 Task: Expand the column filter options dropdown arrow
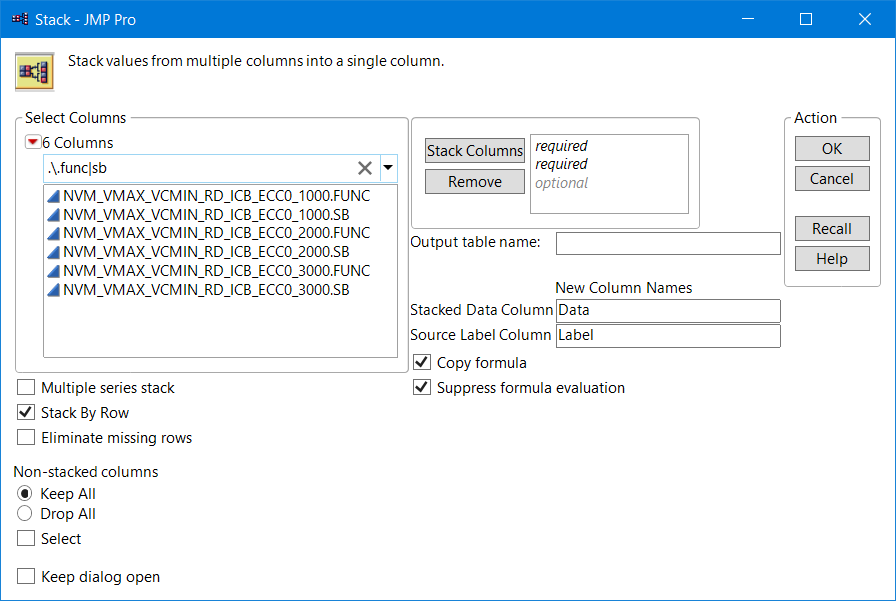pos(388,168)
